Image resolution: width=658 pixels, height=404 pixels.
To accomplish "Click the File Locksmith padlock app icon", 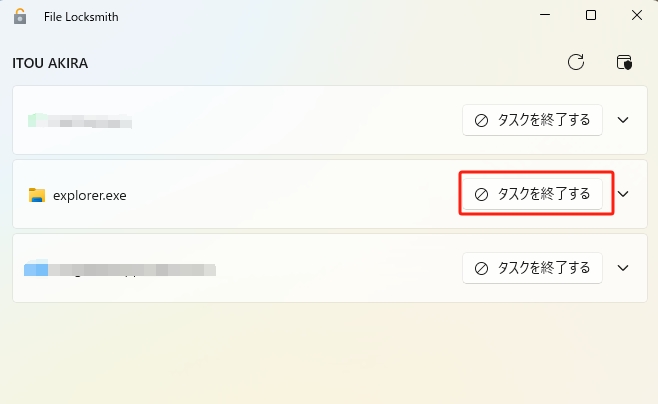I will click(x=19, y=15).
